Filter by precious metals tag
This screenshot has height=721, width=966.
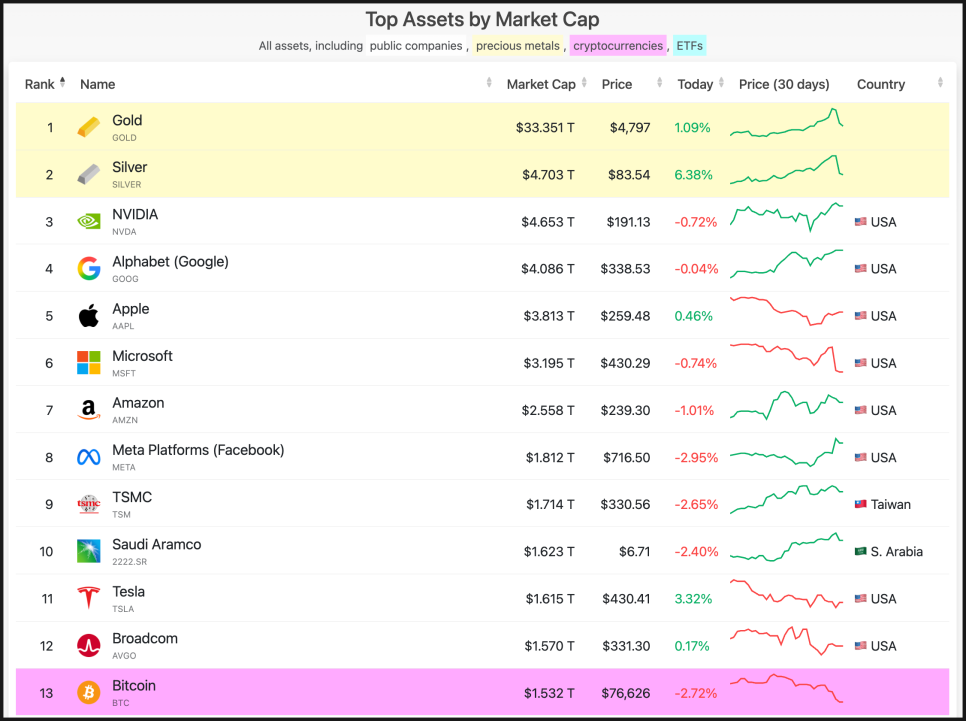tap(518, 46)
